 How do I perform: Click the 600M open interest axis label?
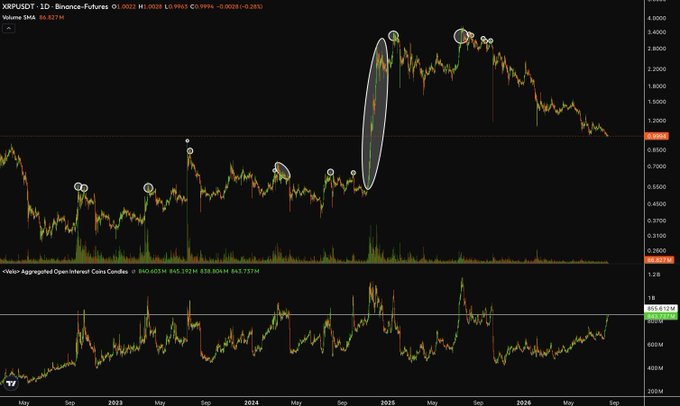click(655, 345)
